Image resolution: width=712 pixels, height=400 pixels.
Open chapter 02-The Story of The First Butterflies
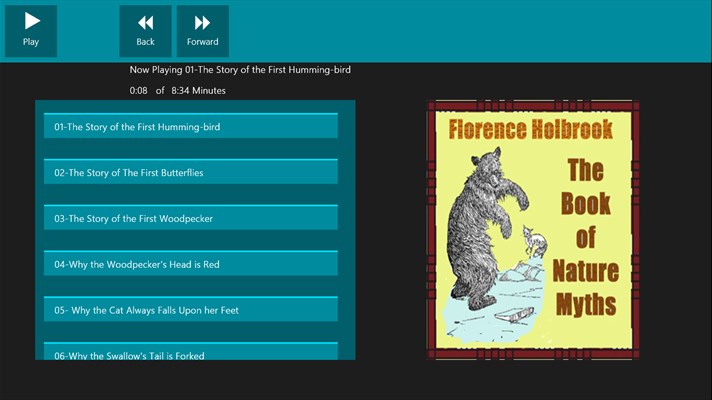[191, 172]
